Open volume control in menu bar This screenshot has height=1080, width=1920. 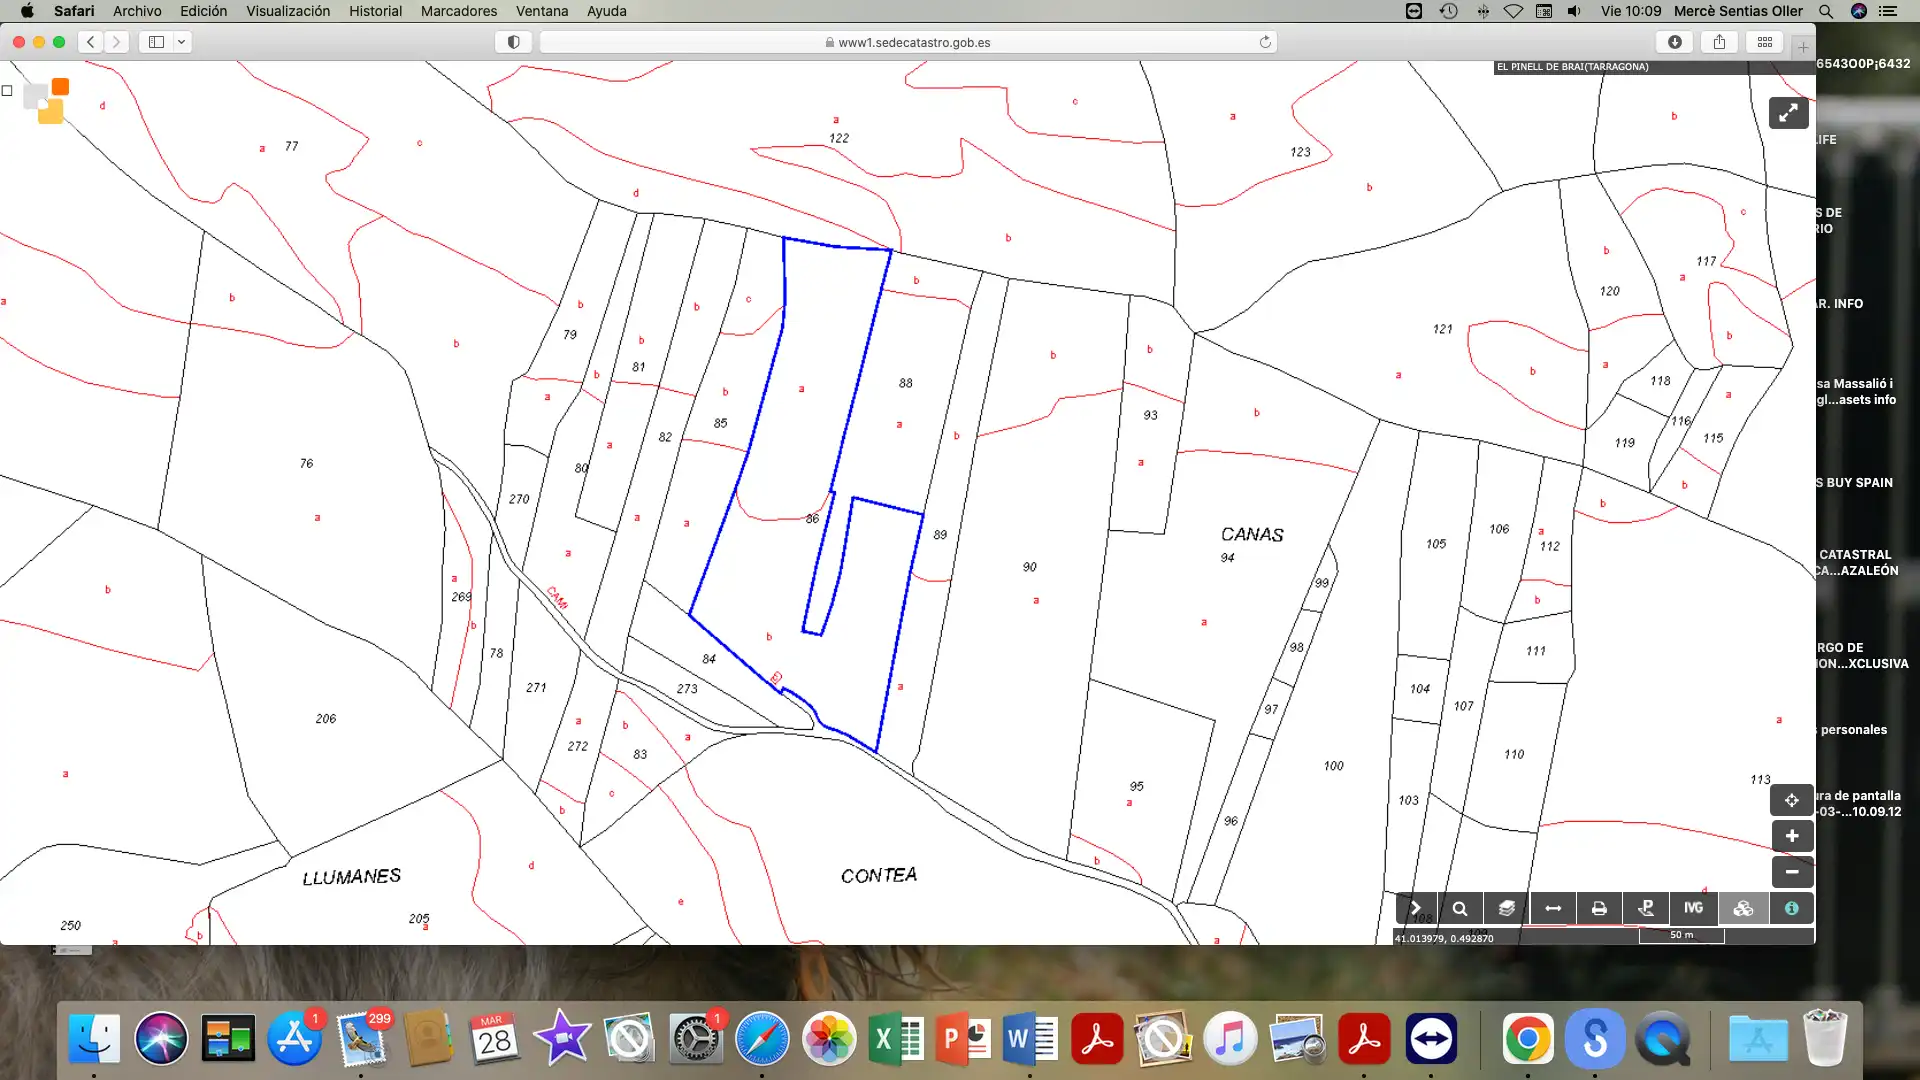click(1574, 11)
